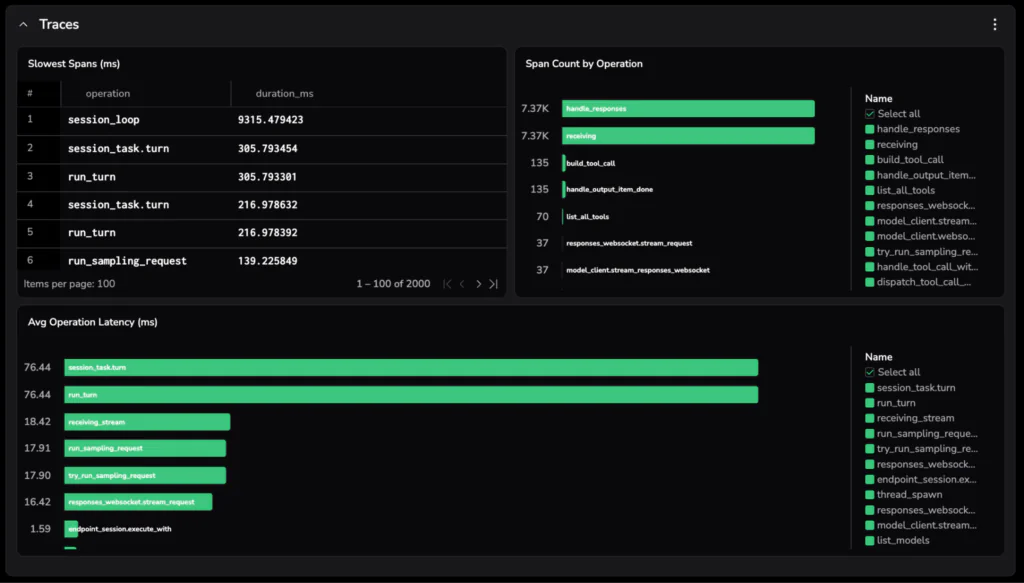The height and width of the screenshot is (583, 1024).
Task: Toggle Select all in Span Count legend
Action: point(870,114)
